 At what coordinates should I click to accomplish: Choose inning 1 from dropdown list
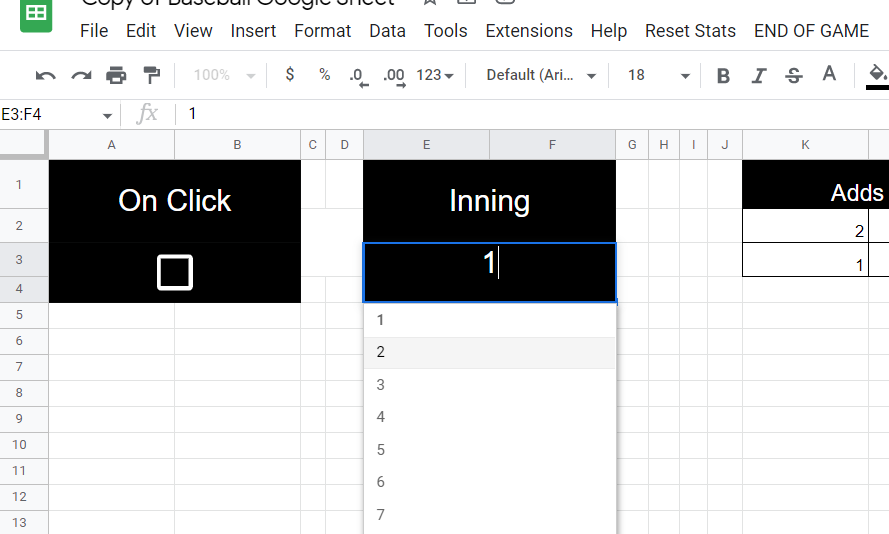490,320
